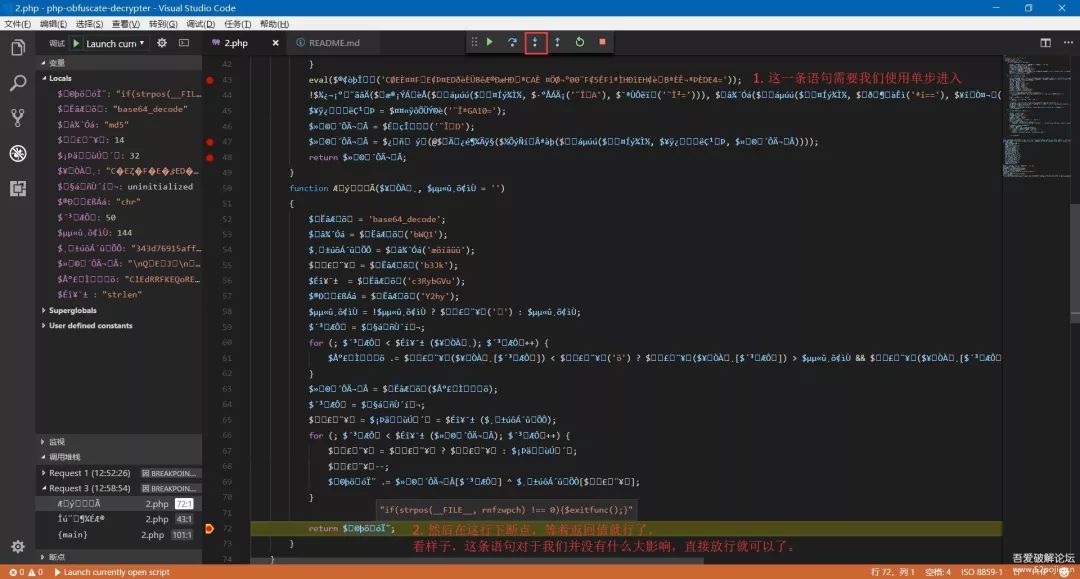Step over the next line
1080x579 pixels.
point(512,42)
